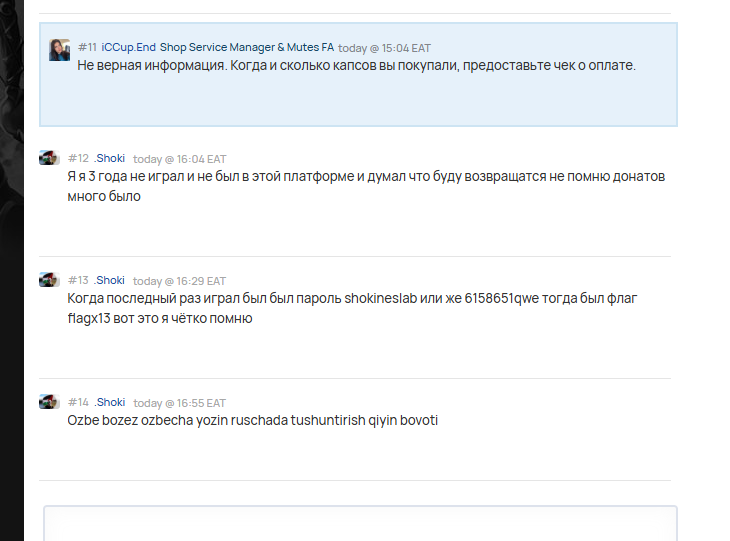Open .Shoki profile link in post #12
The width and height of the screenshot is (730, 541).
tap(110, 158)
